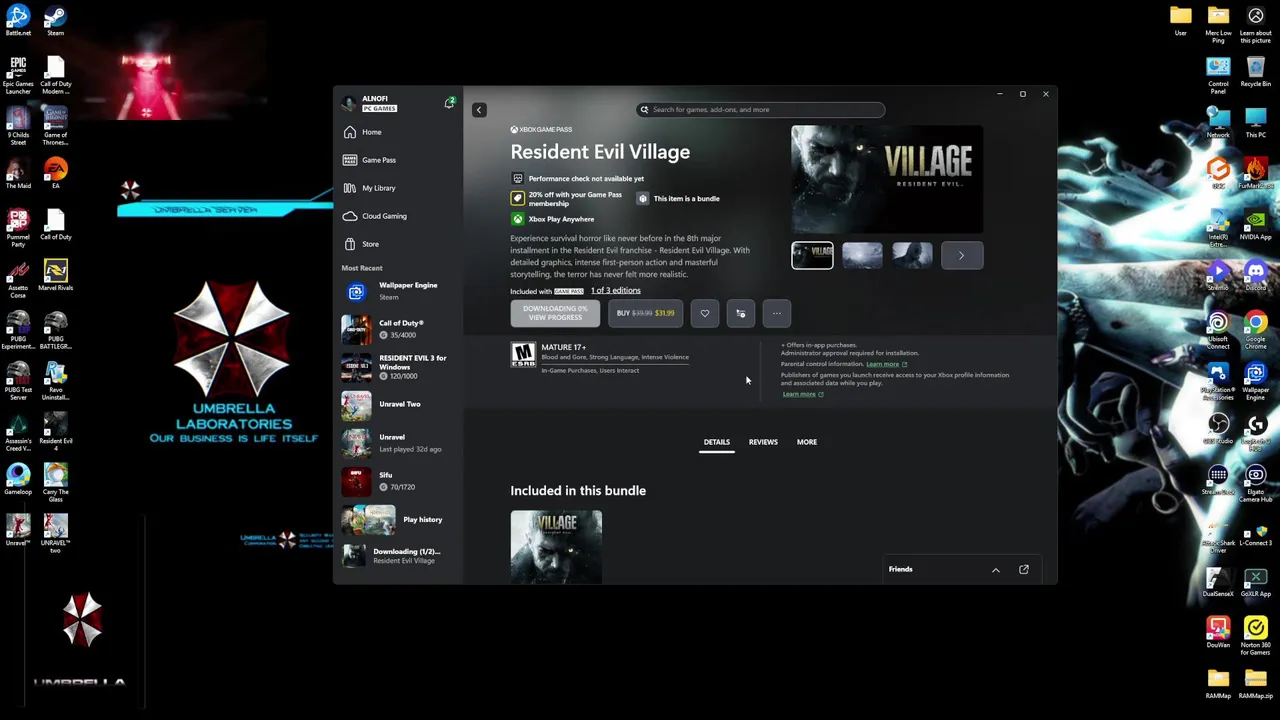Viewport: 1280px width, 720px height.
Task: Click the BUY $31.99 button
Action: (646, 314)
